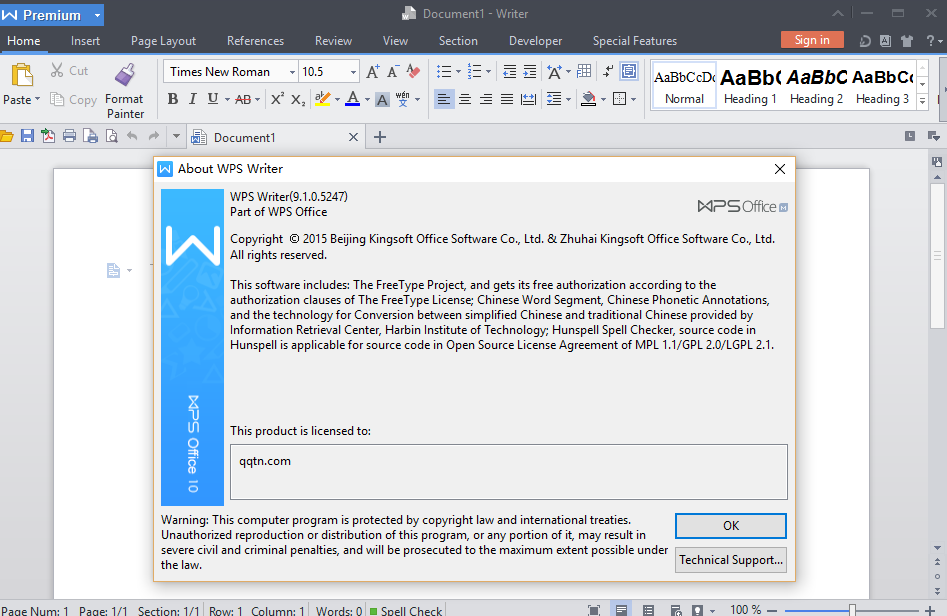Click the zoom slider handle in status bar

(x=852, y=610)
